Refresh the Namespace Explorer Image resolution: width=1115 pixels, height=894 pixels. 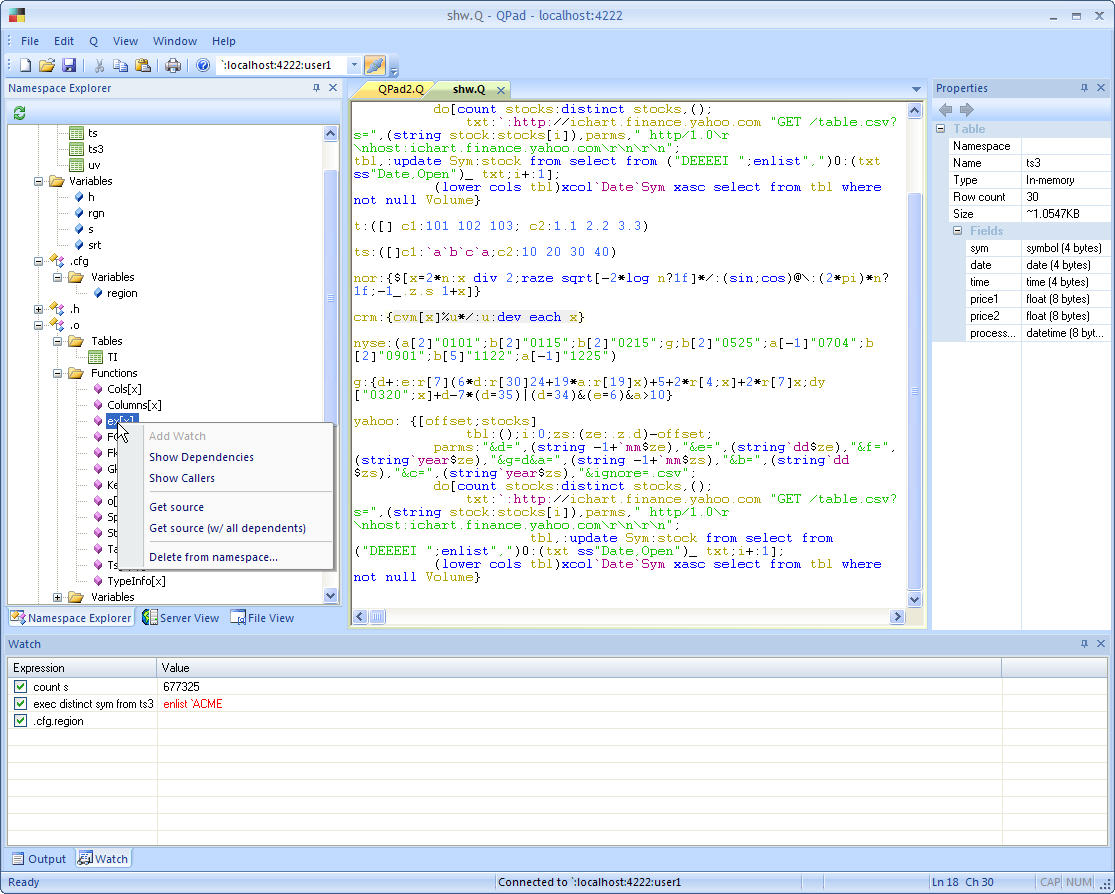pyautogui.click(x=19, y=112)
